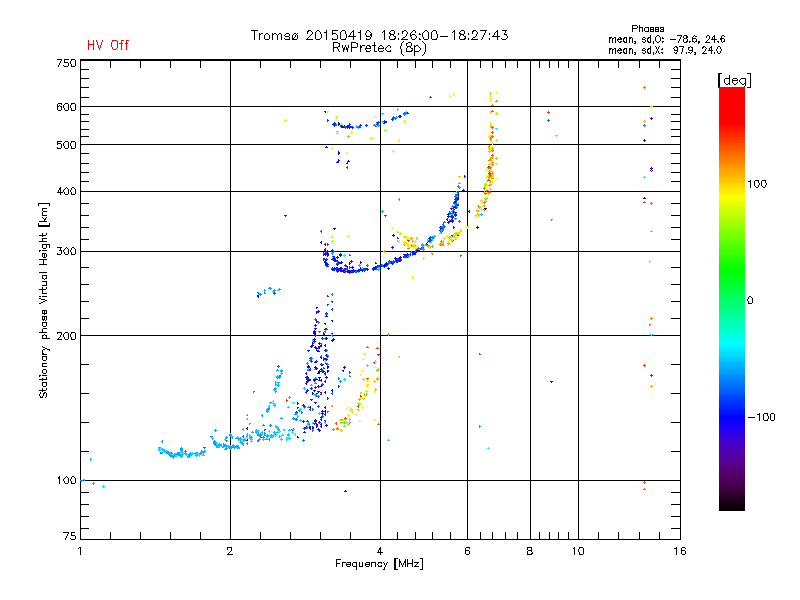Click the 'Frequency [MHz]' axis title

(x=379, y=564)
